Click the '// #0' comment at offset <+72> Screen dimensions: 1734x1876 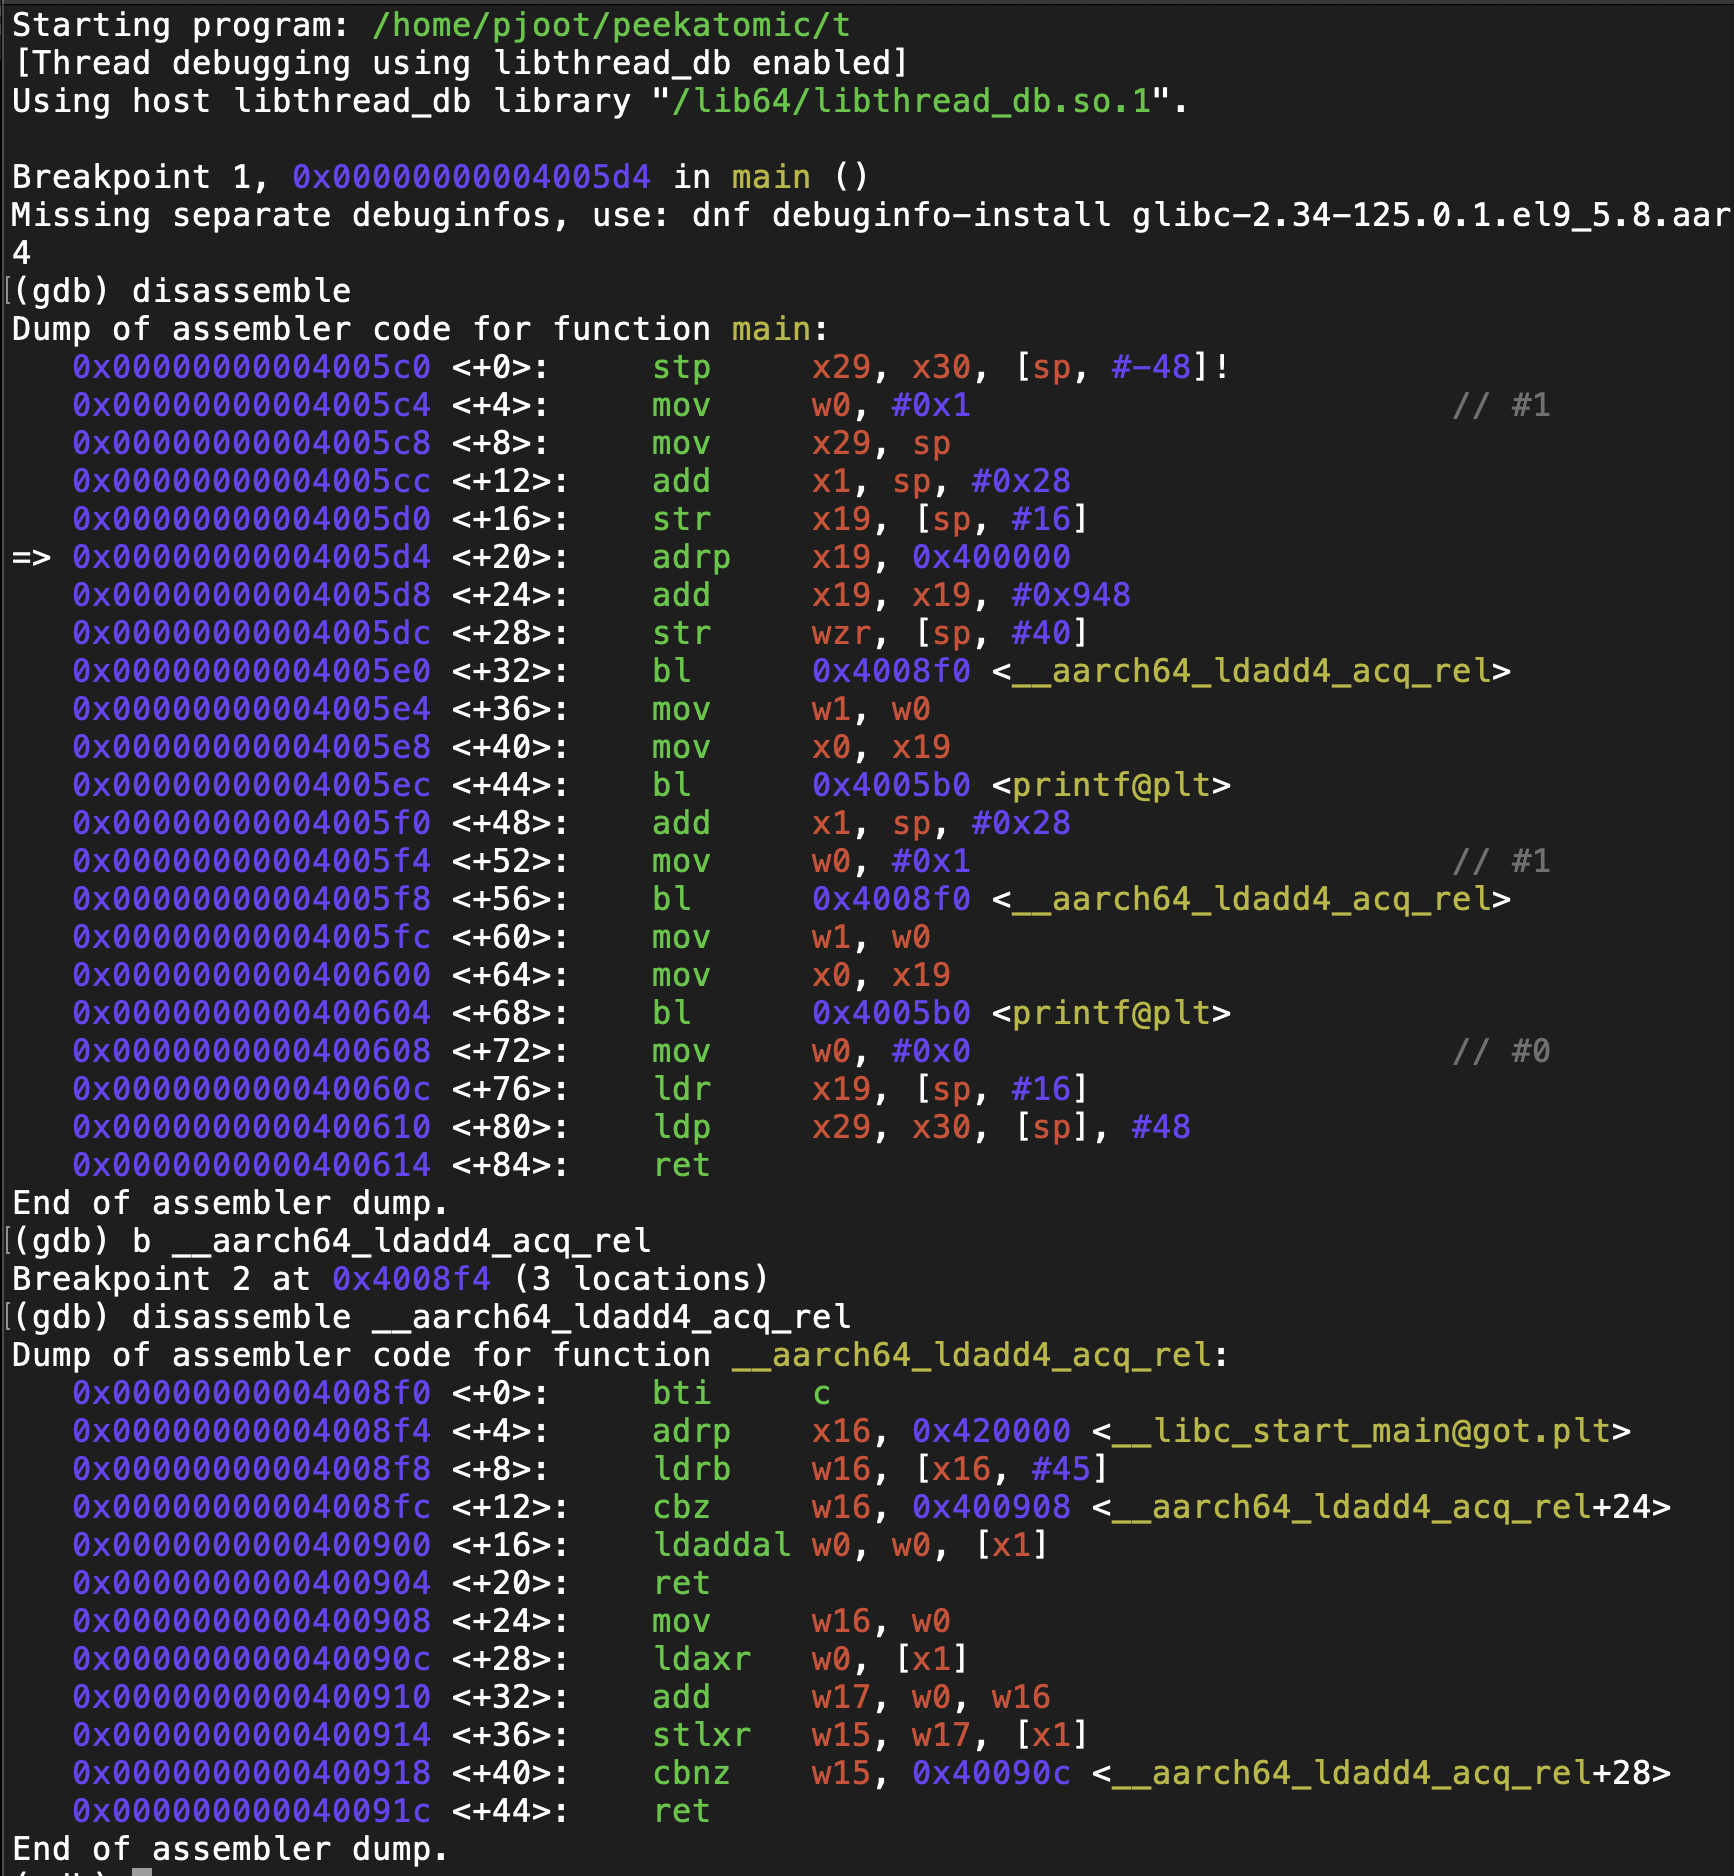click(x=1501, y=1051)
